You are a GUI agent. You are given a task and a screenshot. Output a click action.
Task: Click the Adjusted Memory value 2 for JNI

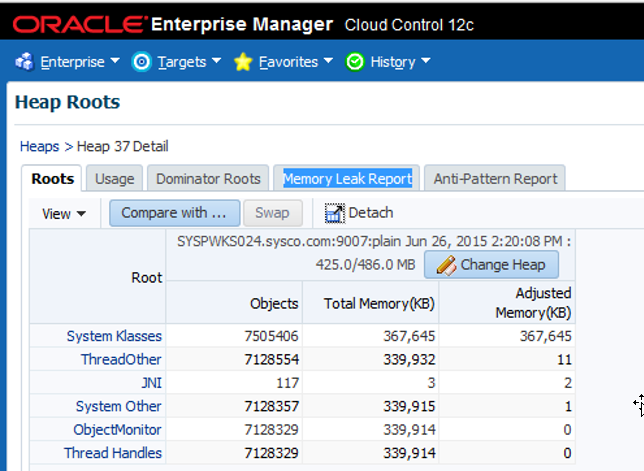[x=568, y=383]
